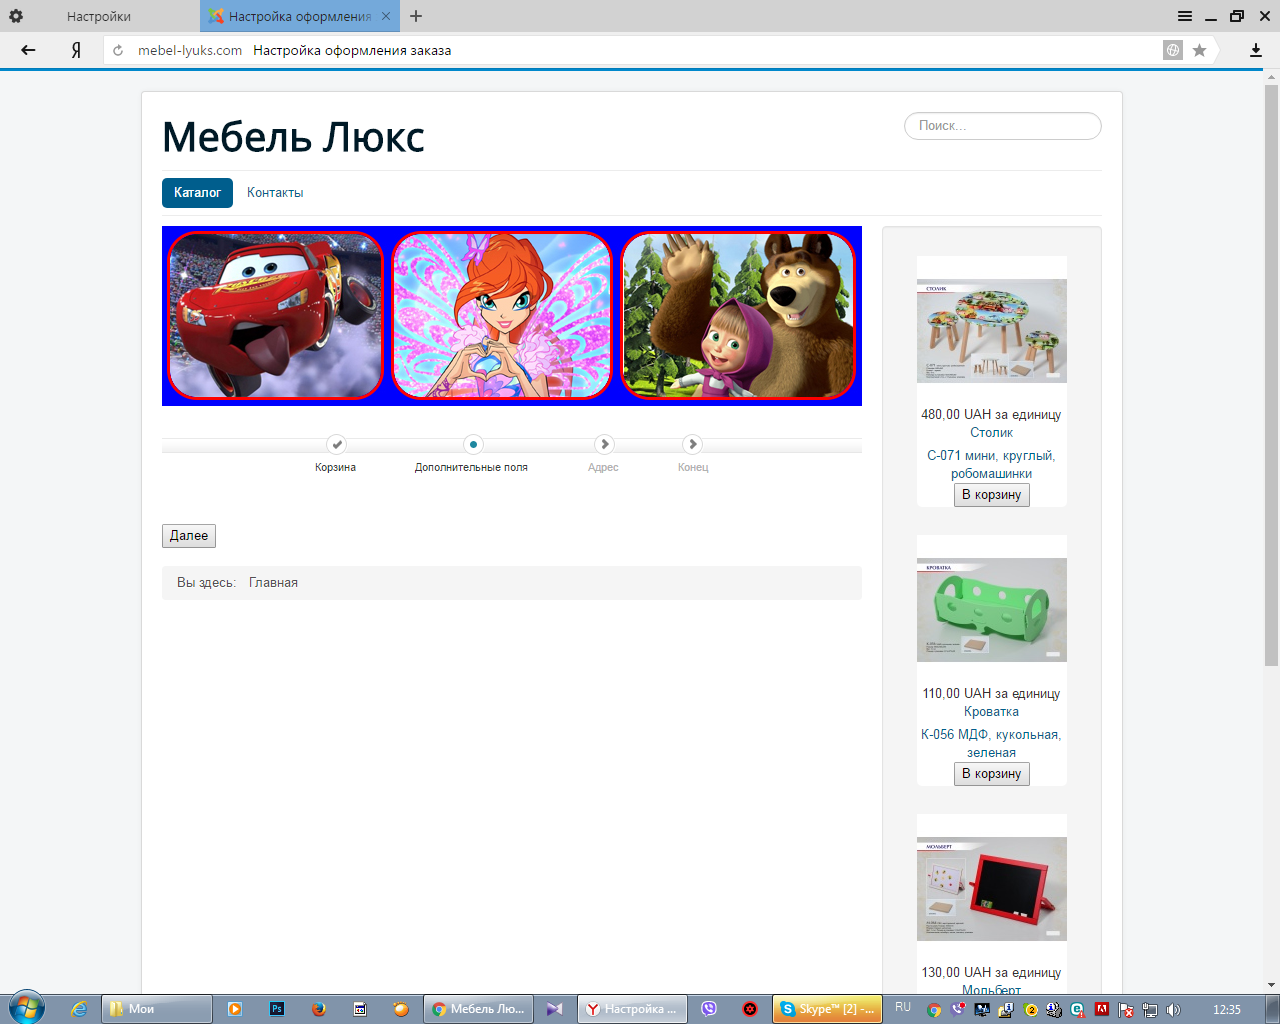Click the browser settings gear icon
The image size is (1280, 1024).
16,16
